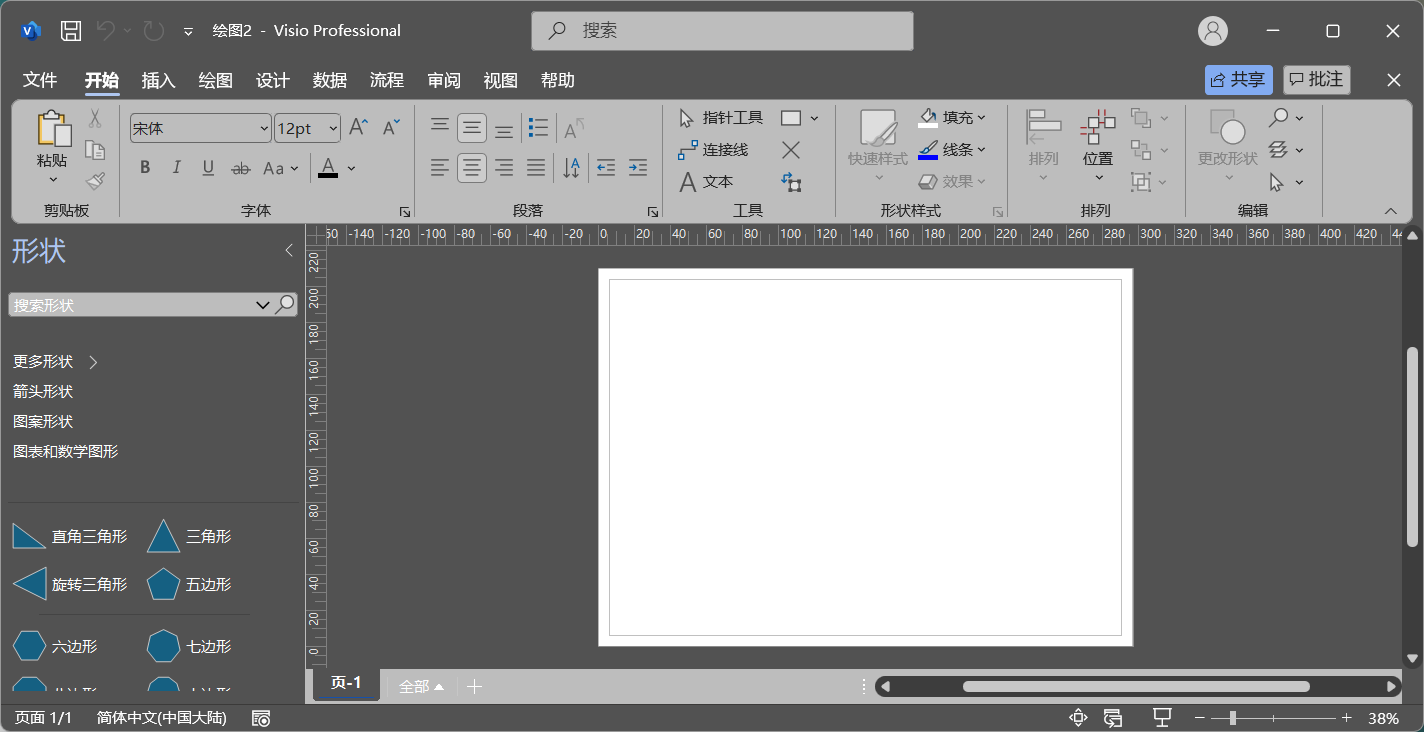Add a new page with the plus button
The width and height of the screenshot is (1424, 732).
[x=475, y=686]
